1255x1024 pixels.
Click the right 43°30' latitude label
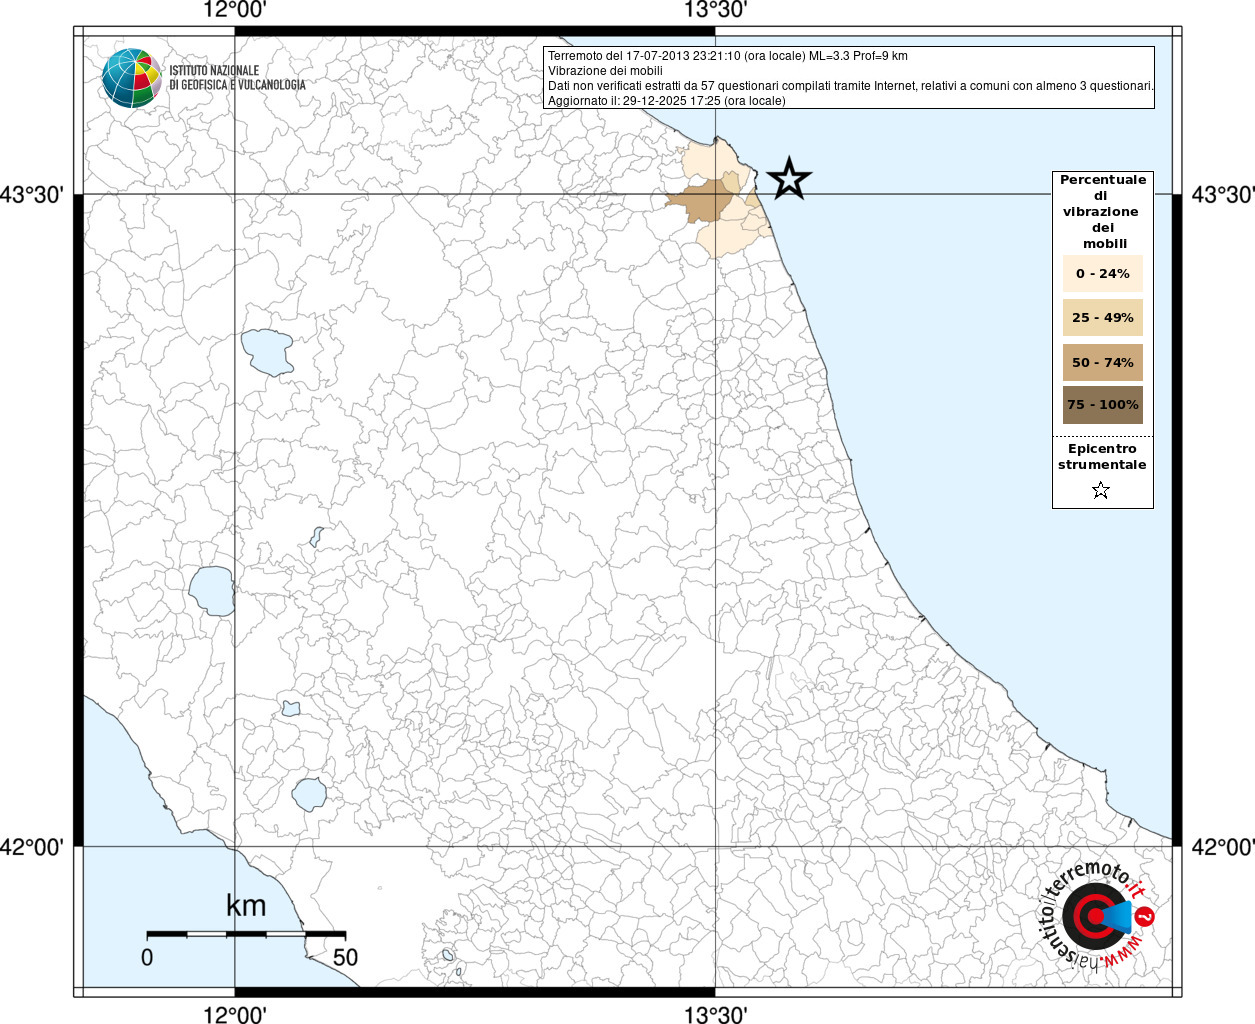(x=1222, y=194)
